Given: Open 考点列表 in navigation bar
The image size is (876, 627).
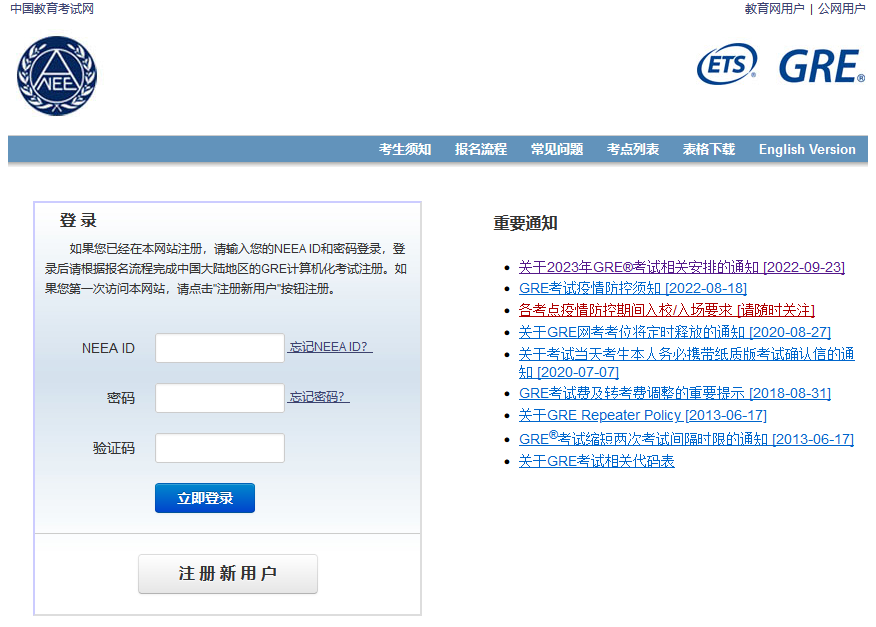Looking at the screenshot, I should [633, 149].
